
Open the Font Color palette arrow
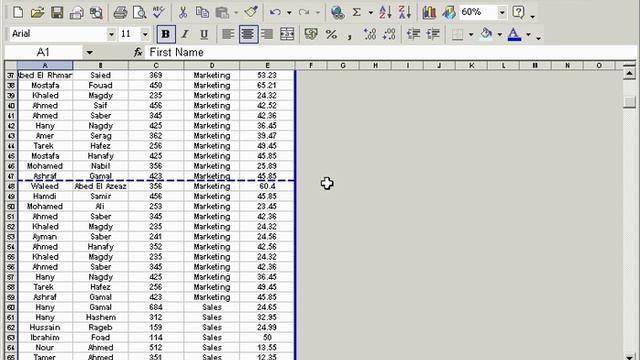click(528, 35)
